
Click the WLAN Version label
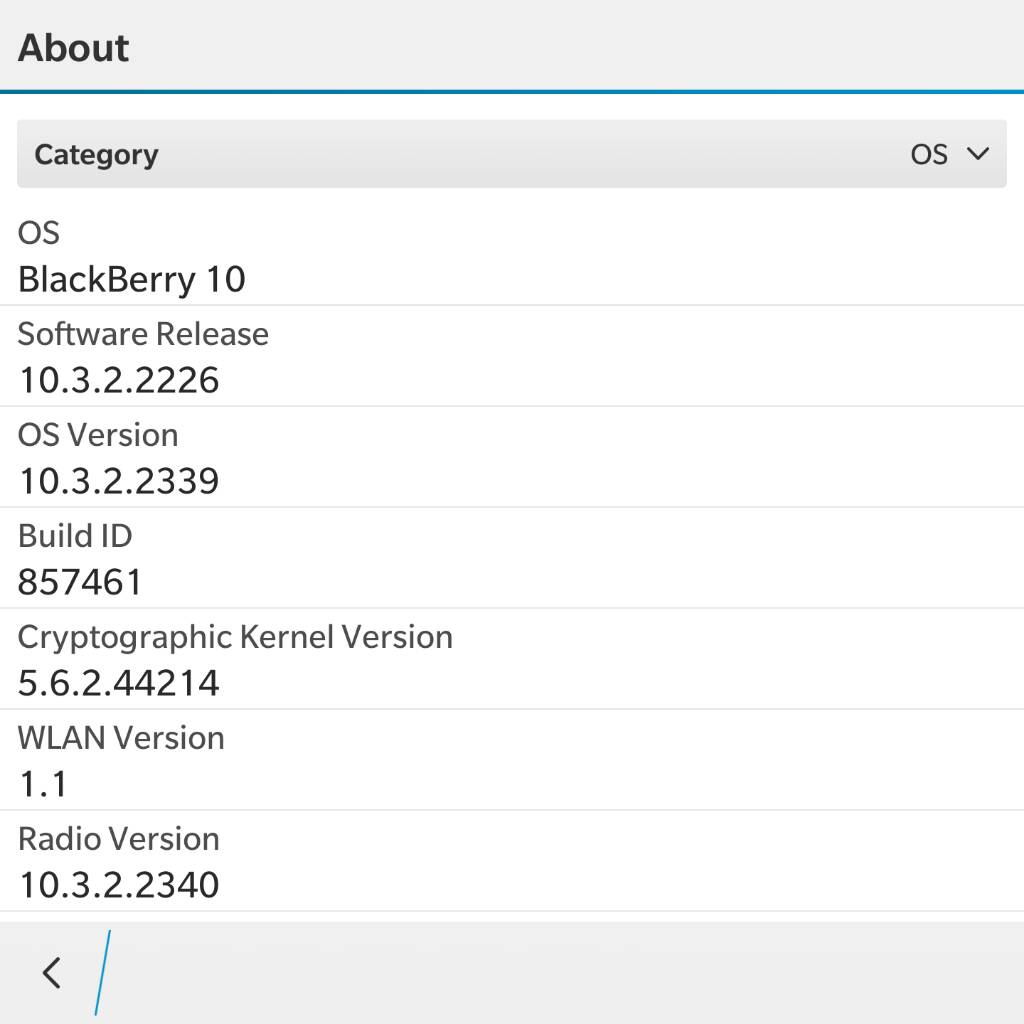[121, 738]
